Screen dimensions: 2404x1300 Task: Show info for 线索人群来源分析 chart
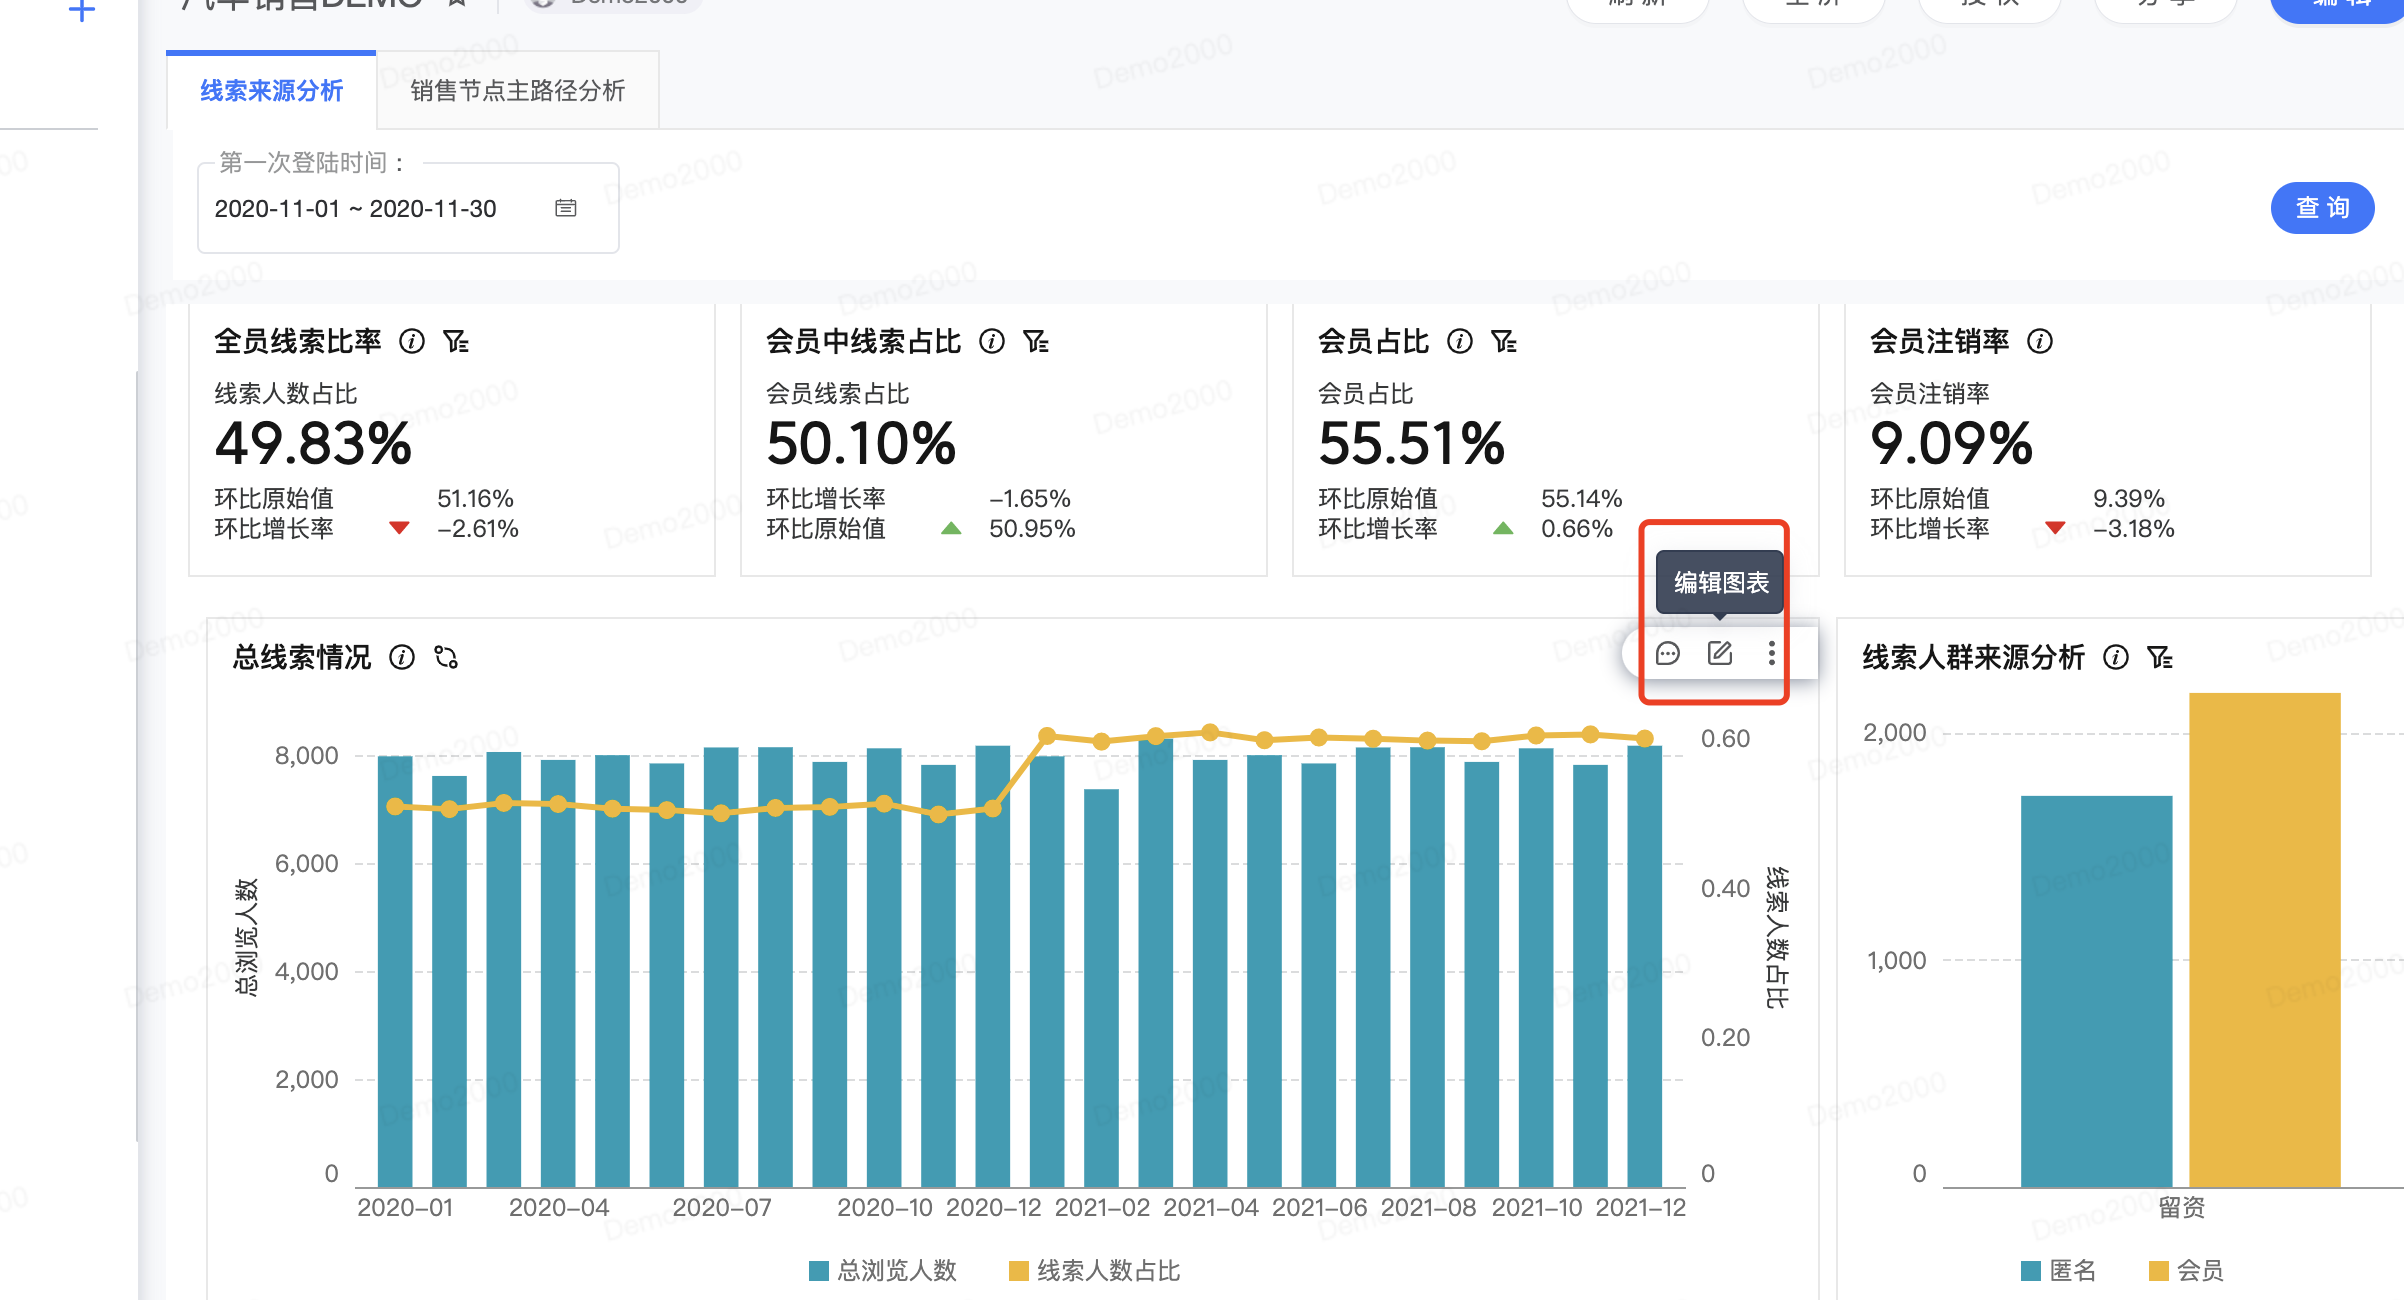[2116, 657]
